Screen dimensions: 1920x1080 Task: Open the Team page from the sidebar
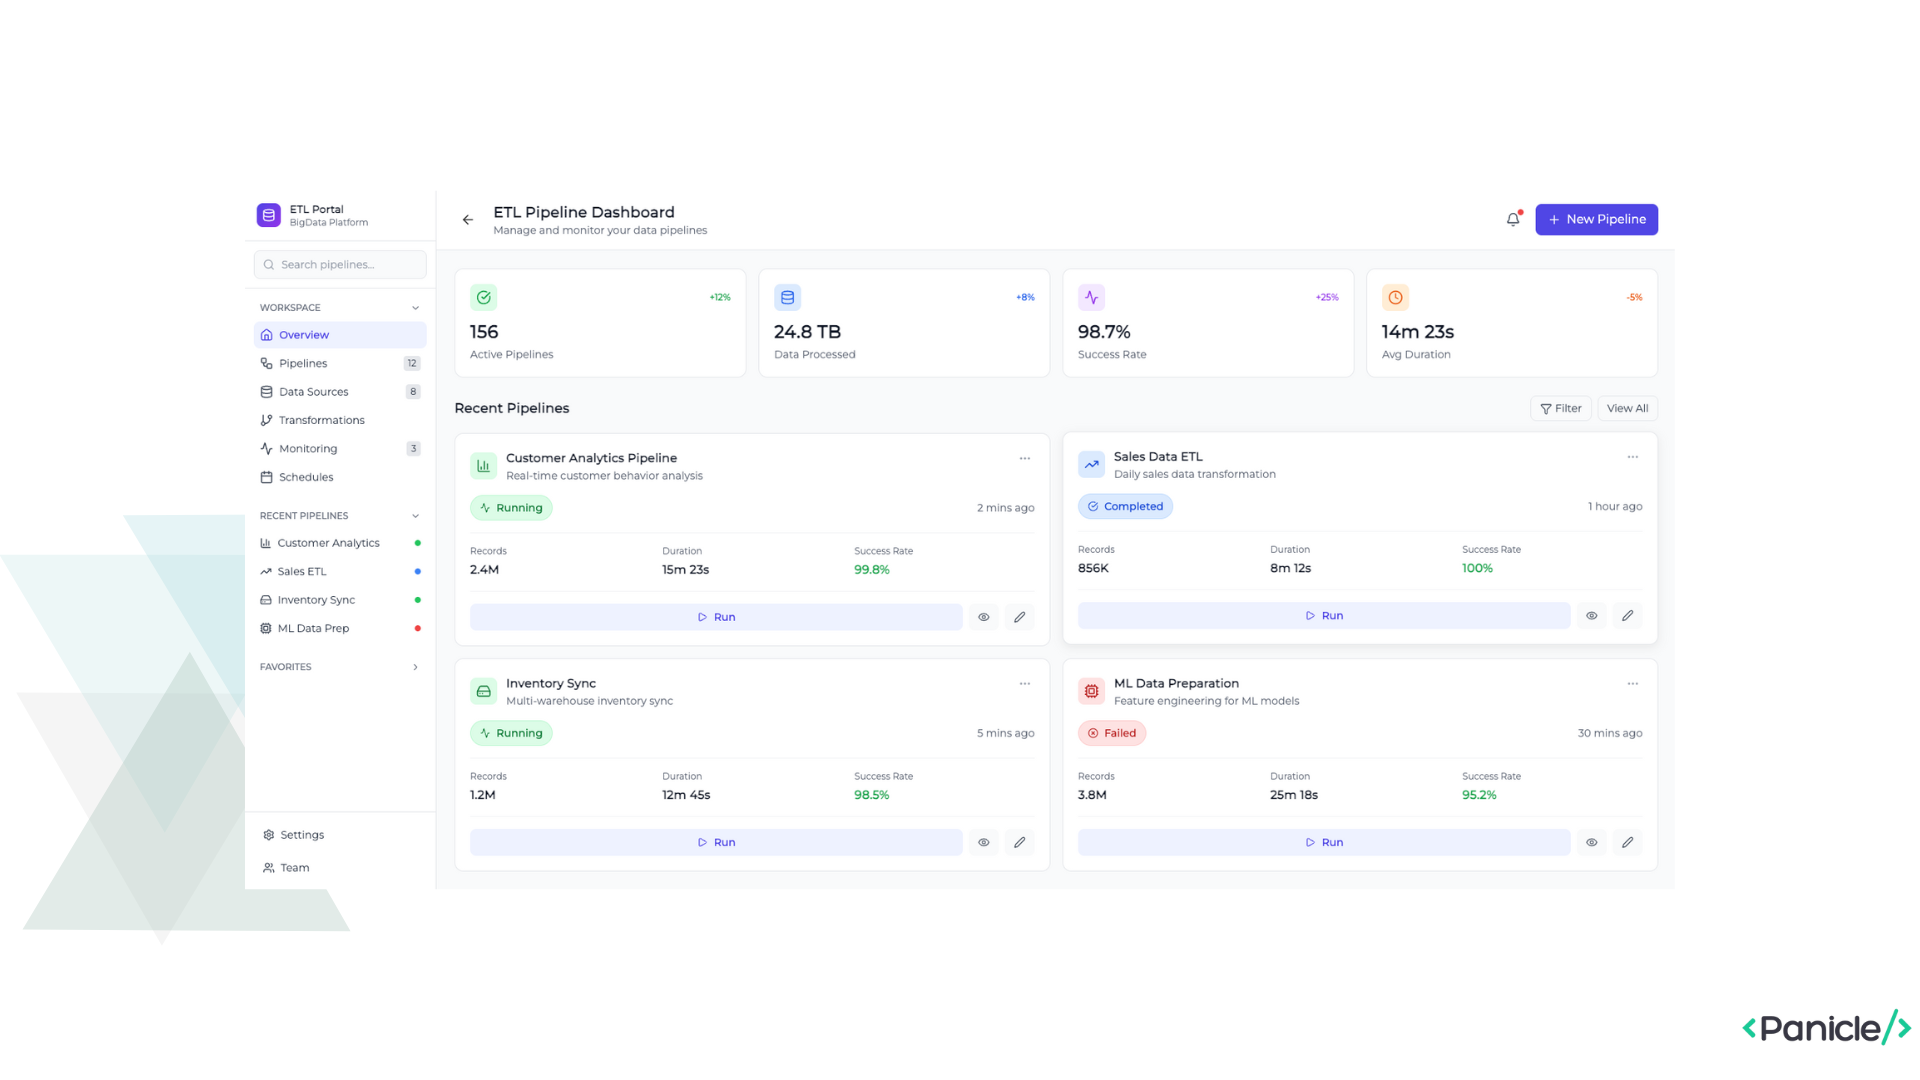(x=294, y=867)
